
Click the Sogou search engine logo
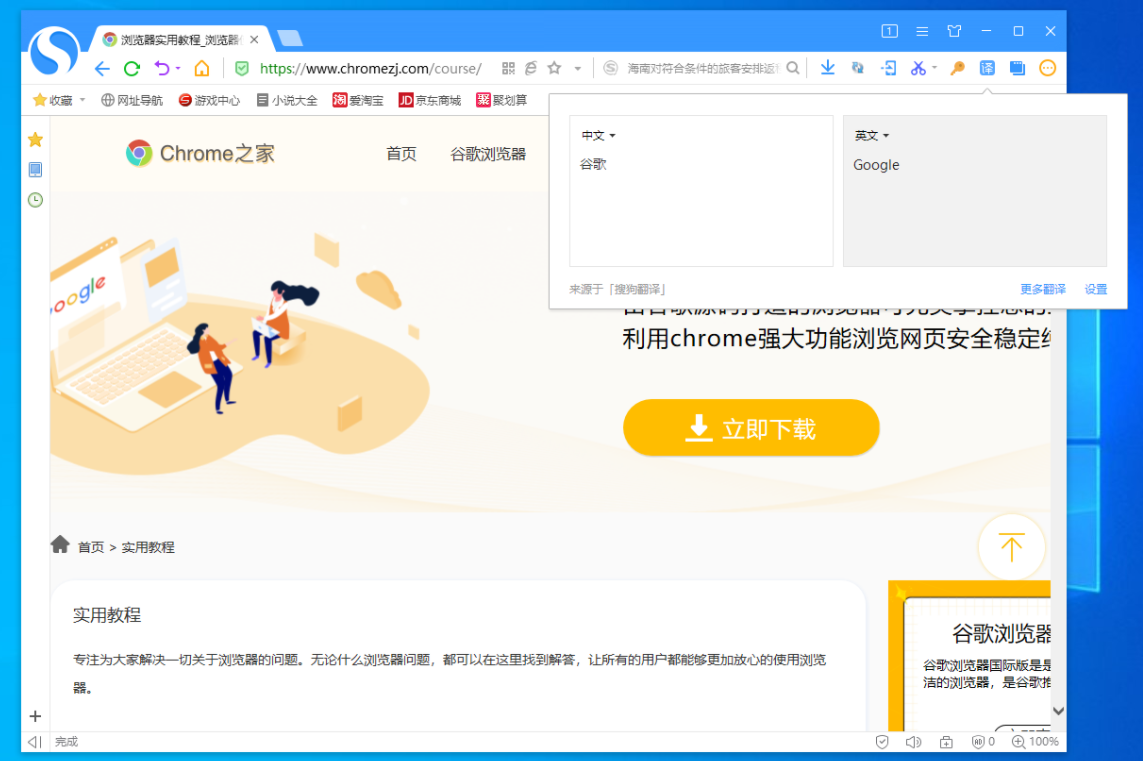(x=611, y=69)
